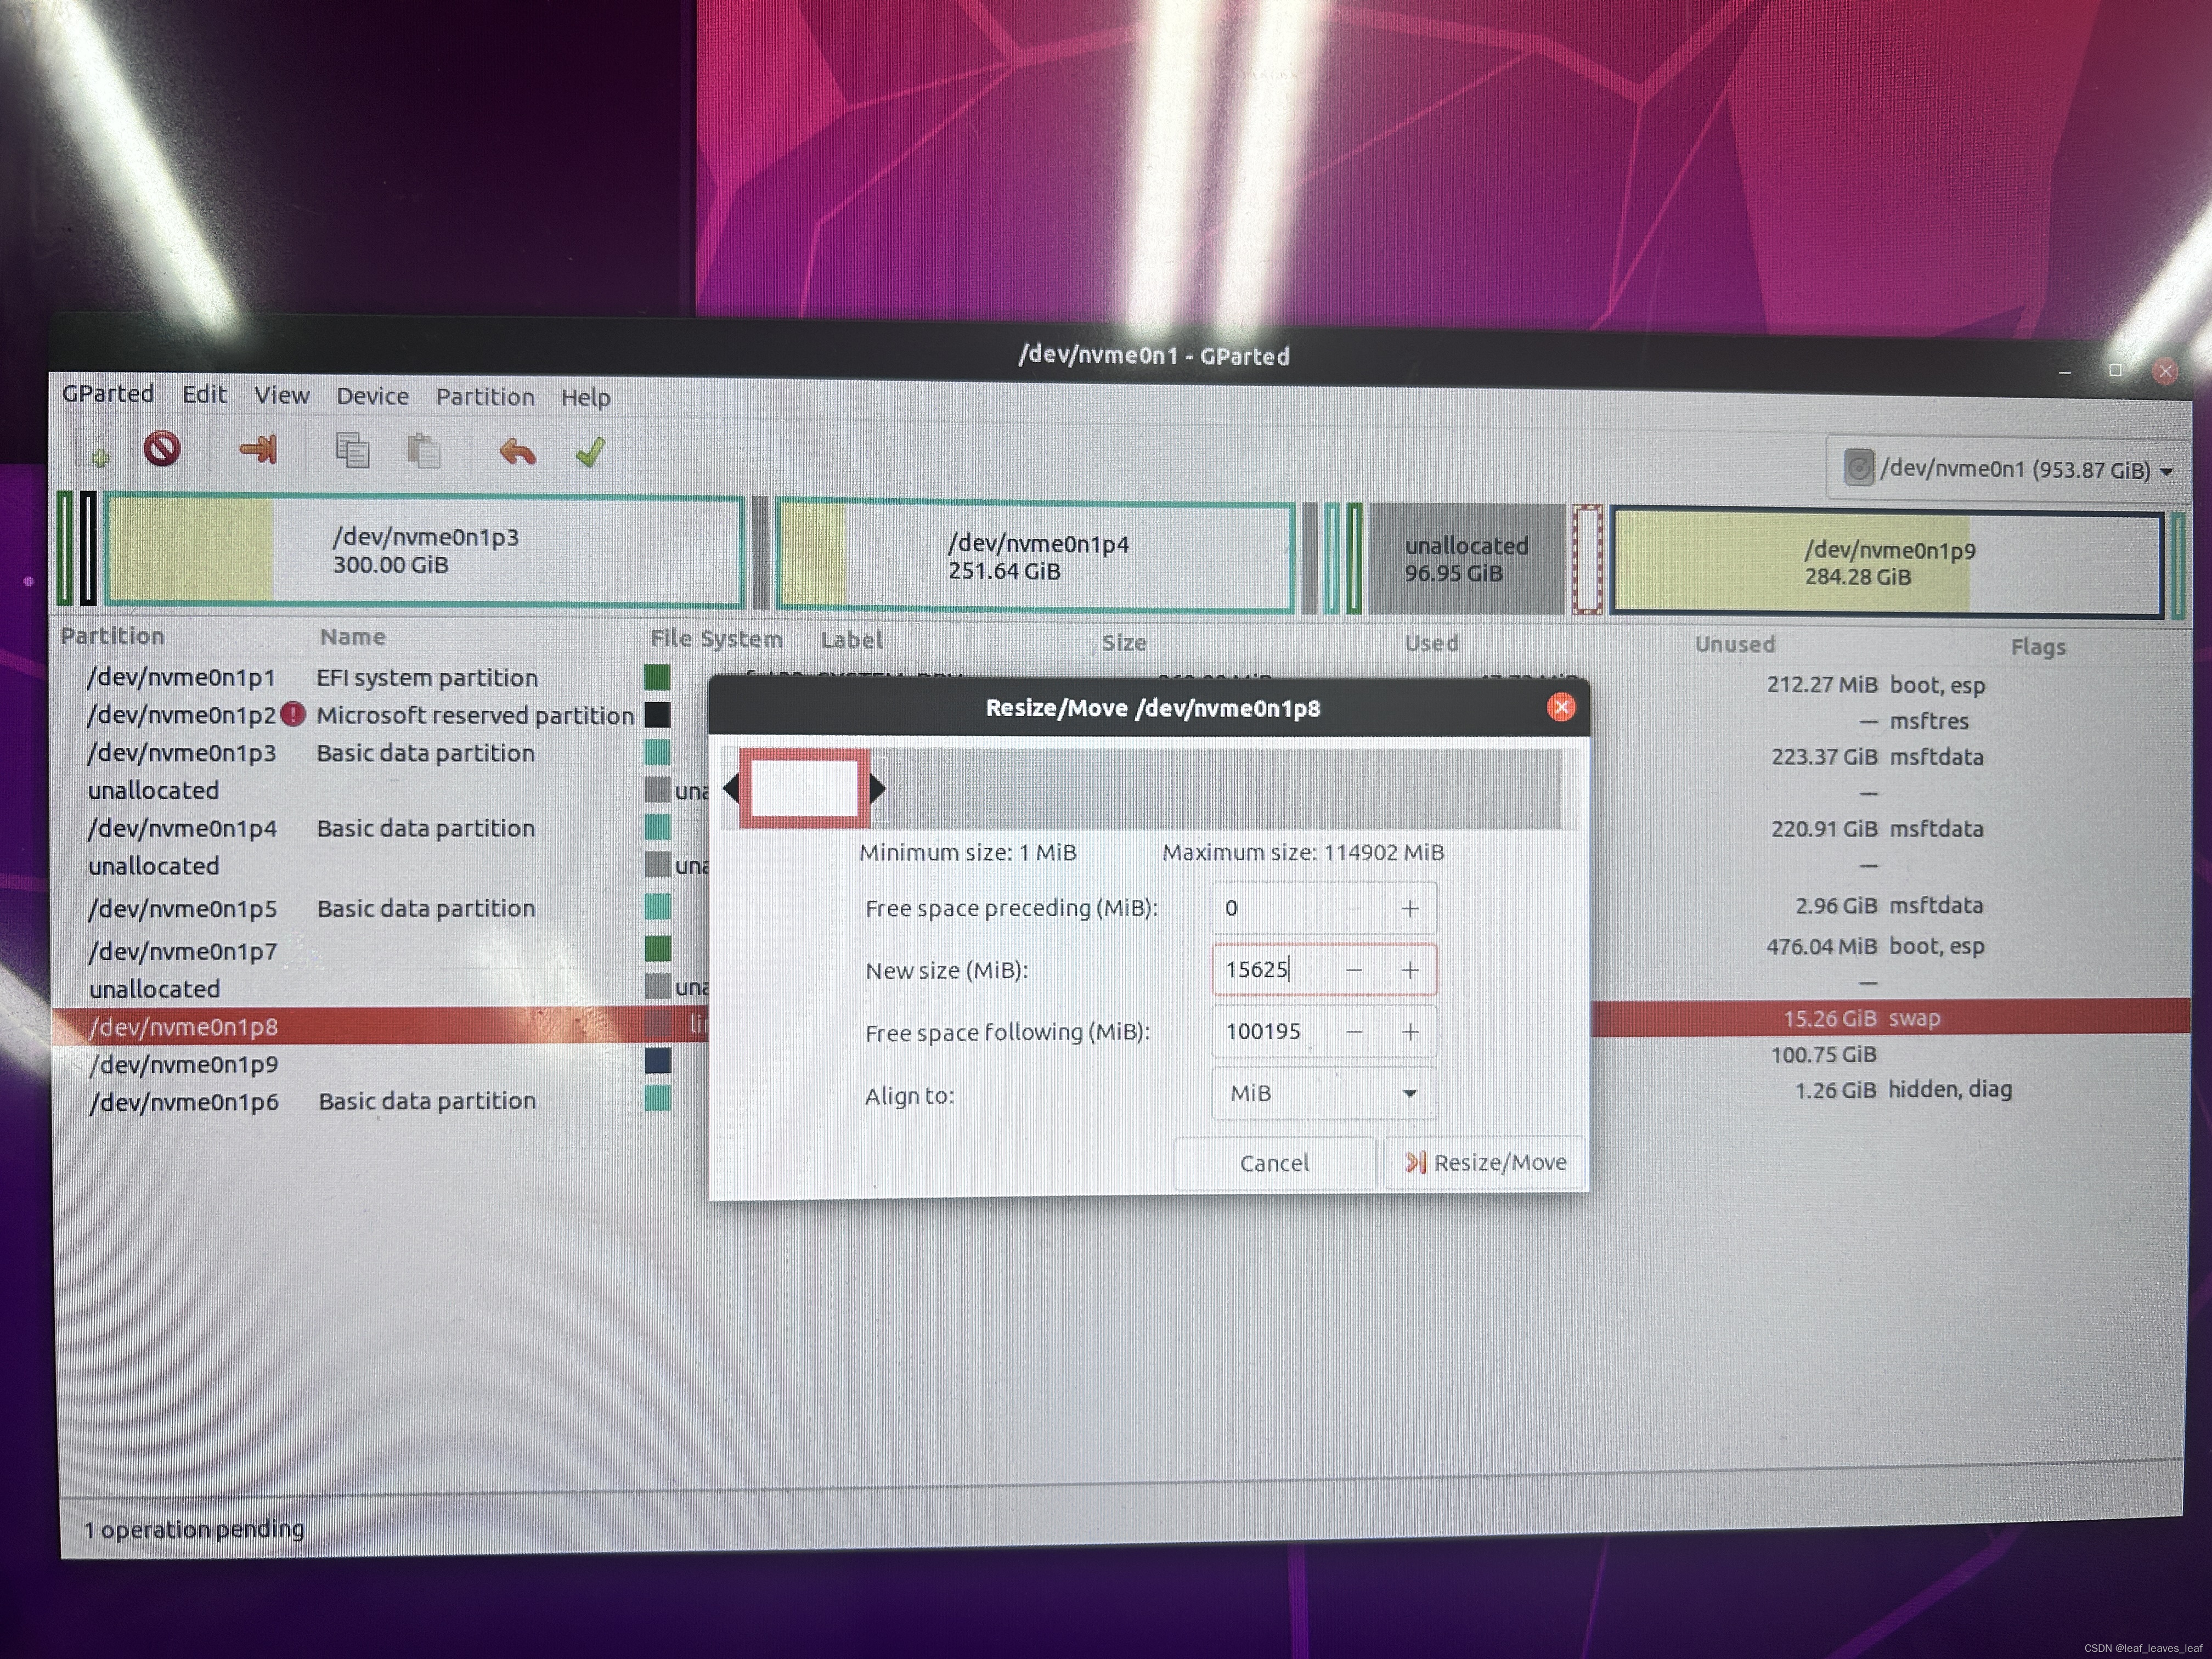Click the Delete partition toolbar icon

click(162, 449)
